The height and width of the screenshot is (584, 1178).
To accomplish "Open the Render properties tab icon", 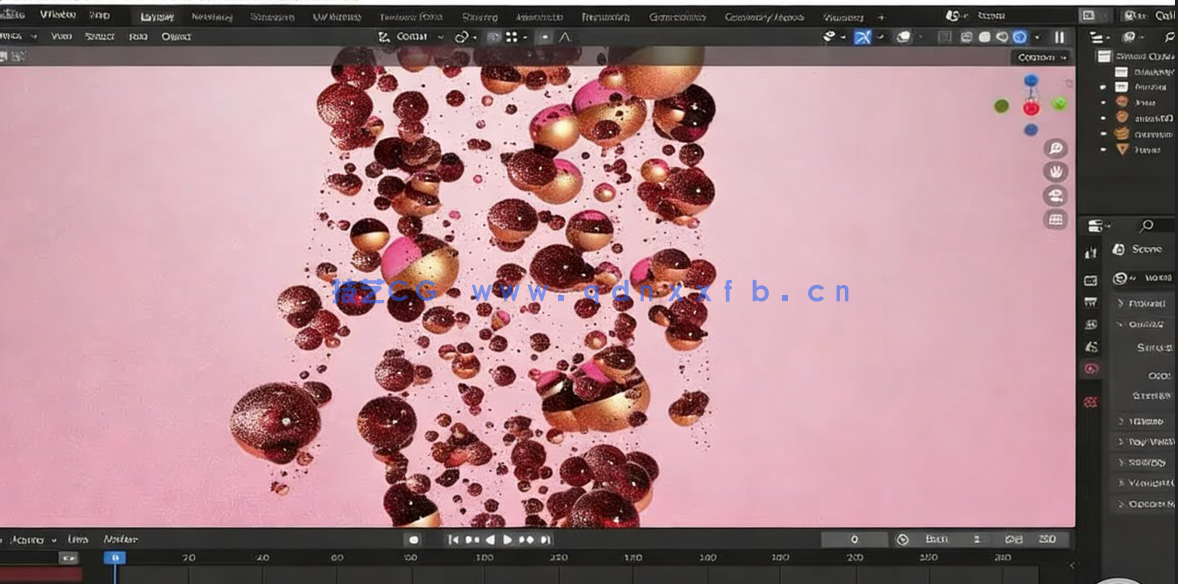I will (1090, 250).
